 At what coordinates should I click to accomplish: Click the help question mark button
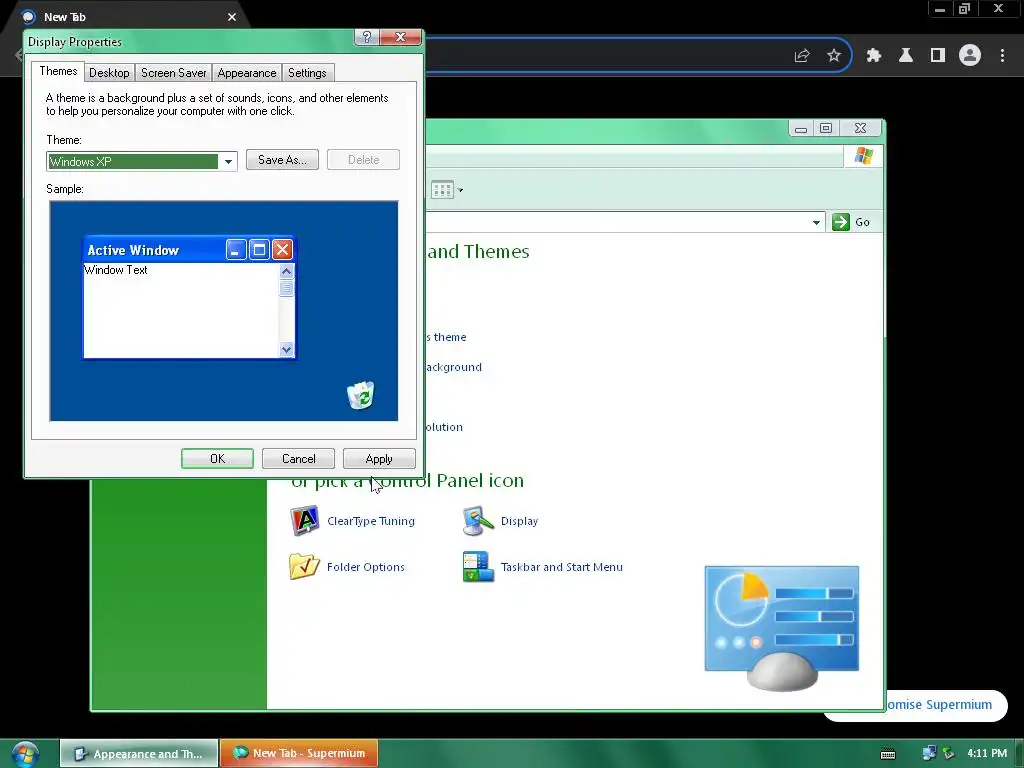coord(366,37)
